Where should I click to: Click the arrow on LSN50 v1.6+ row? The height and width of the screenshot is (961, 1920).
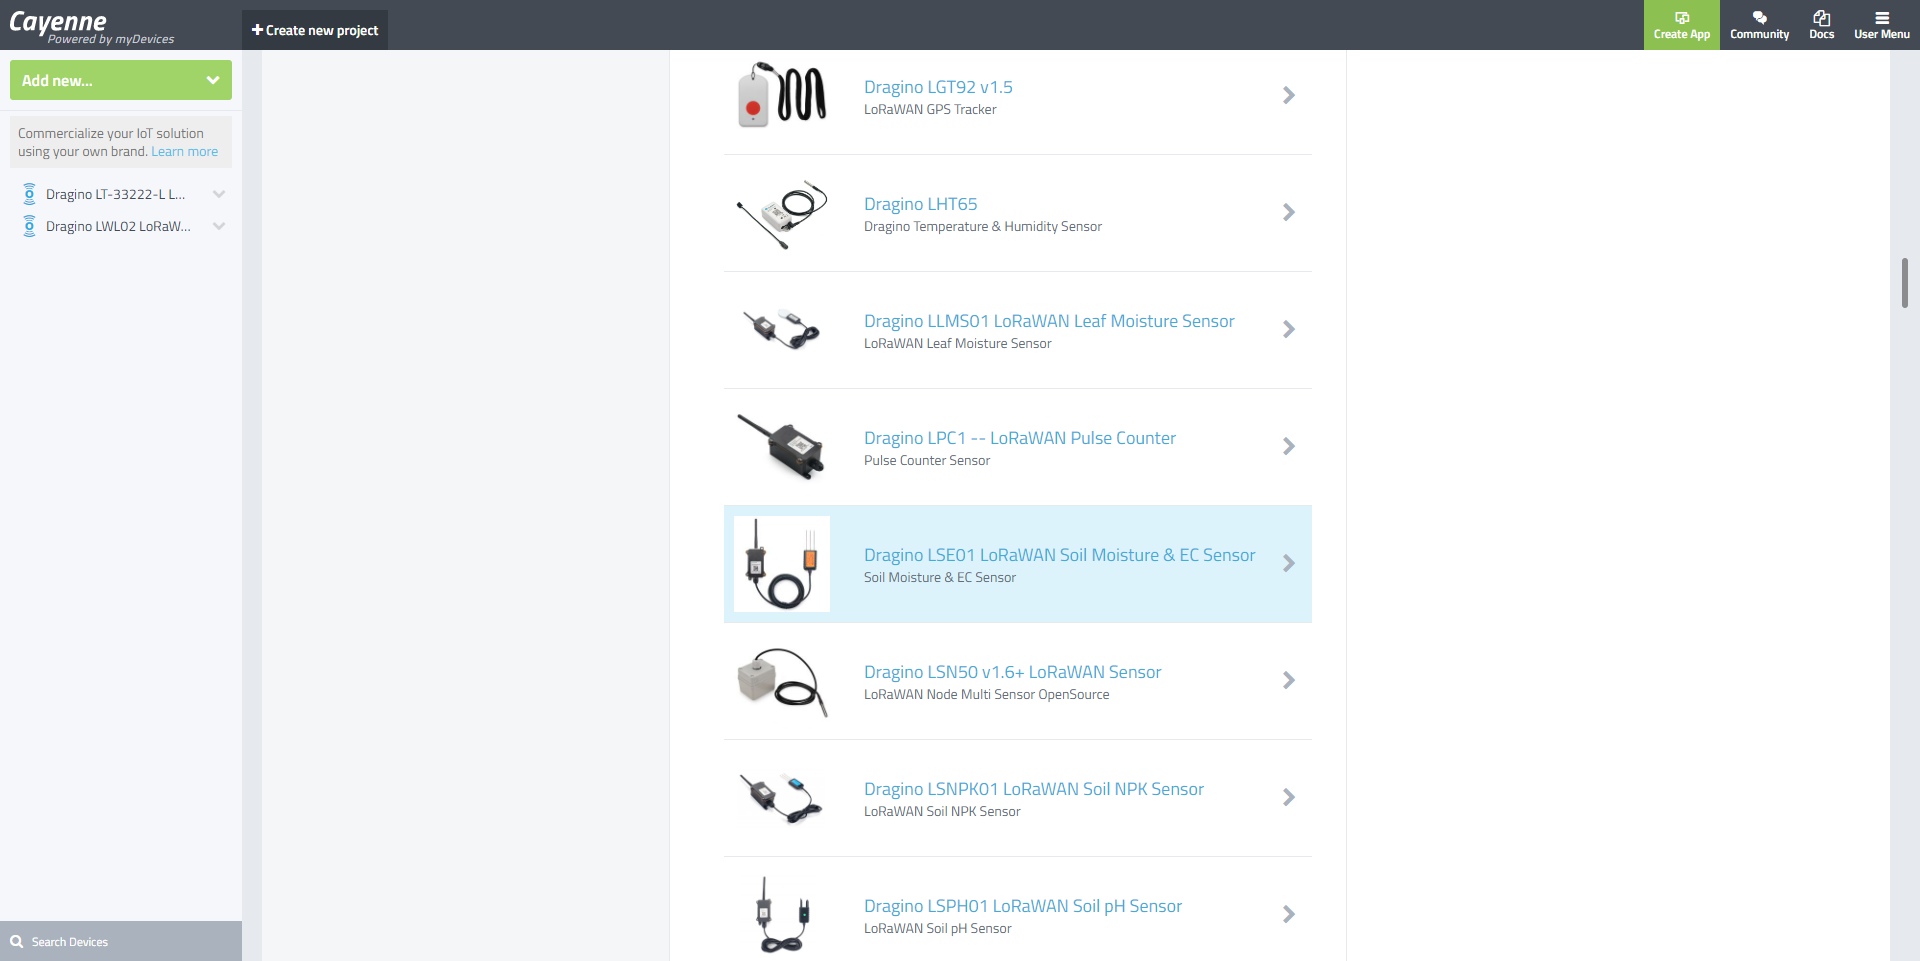coord(1289,680)
